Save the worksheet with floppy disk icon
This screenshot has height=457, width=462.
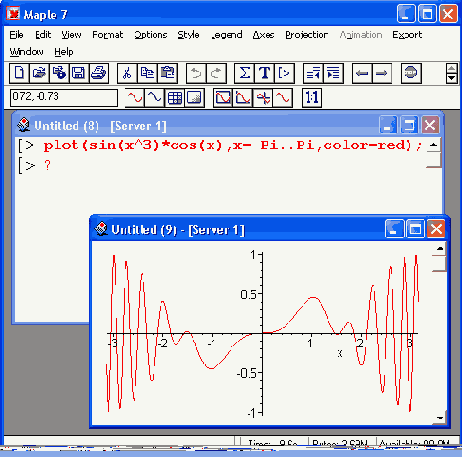point(79,73)
